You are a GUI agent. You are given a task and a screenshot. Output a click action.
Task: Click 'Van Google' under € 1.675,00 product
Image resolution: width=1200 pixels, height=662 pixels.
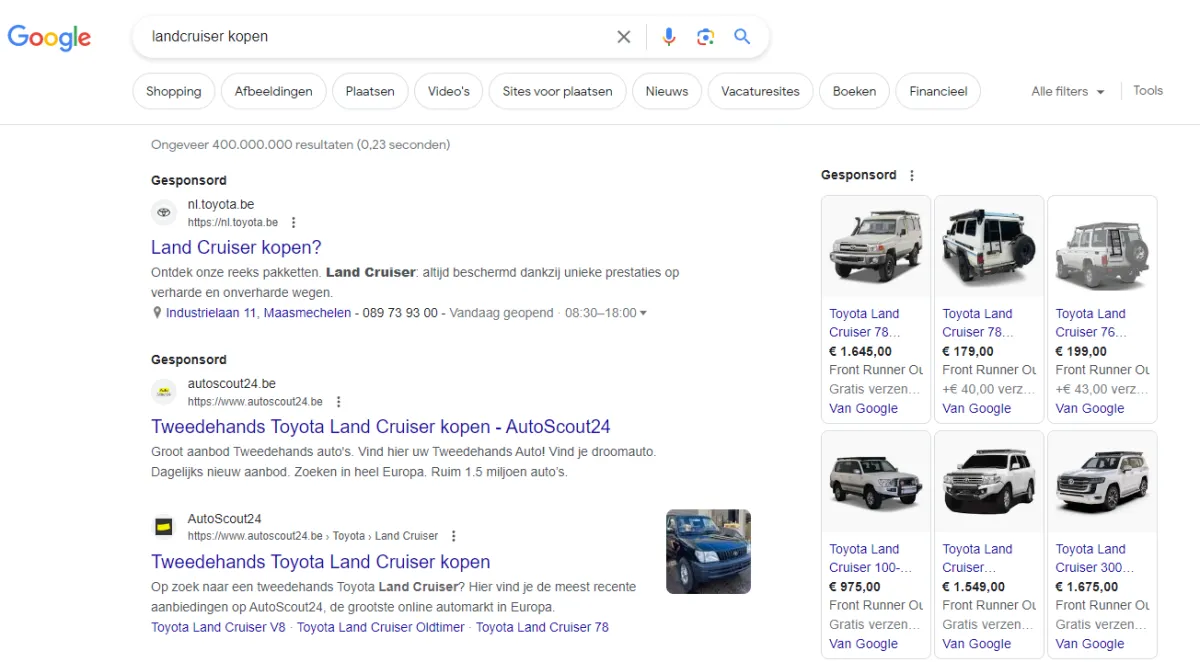point(1090,644)
